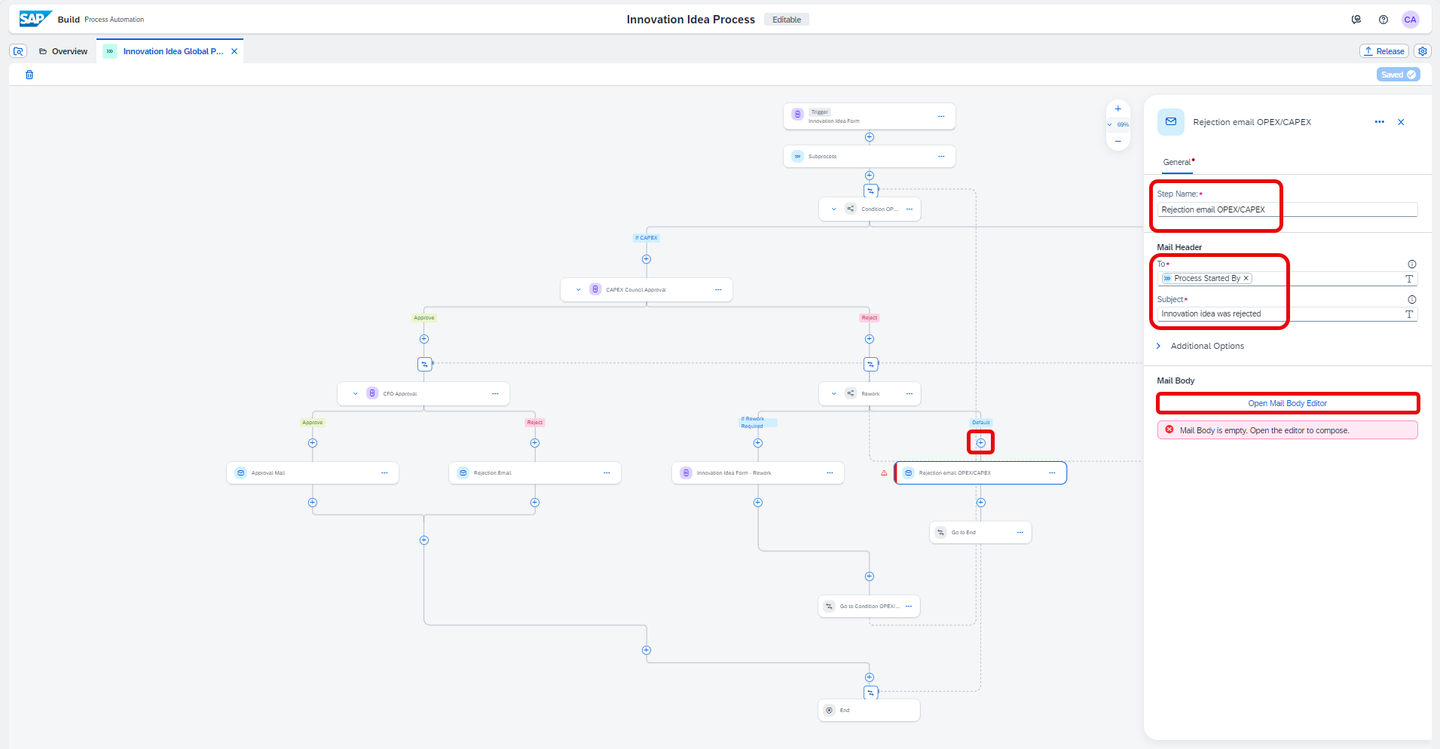Open Go to End three-dot menu

click(x=1020, y=532)
